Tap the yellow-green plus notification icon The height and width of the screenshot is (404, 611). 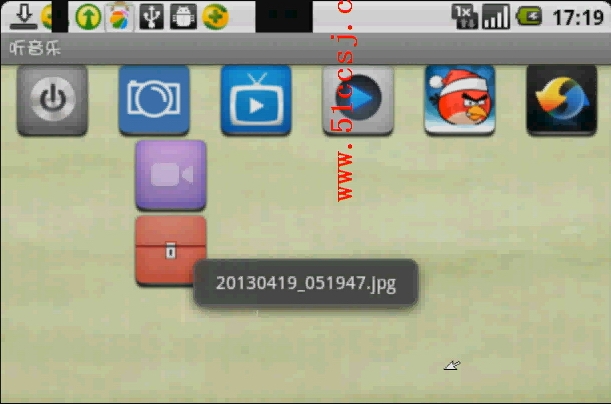pos(214,16)
